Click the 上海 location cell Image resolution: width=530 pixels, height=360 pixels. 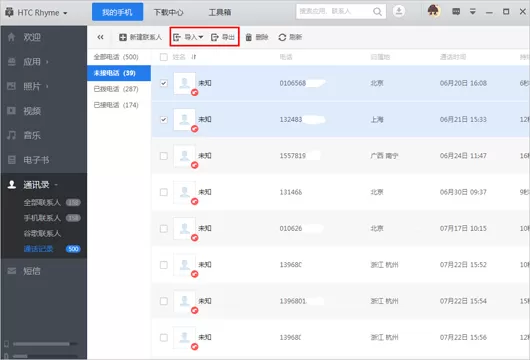pyautogui.click(x=377, y=120)
